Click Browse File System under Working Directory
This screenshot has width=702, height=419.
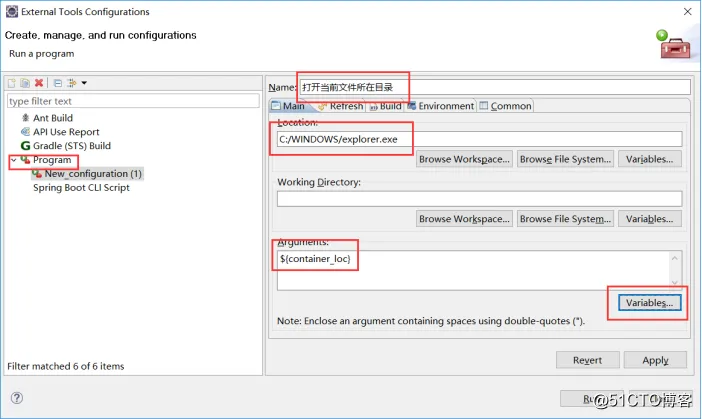tap(565, 219)
